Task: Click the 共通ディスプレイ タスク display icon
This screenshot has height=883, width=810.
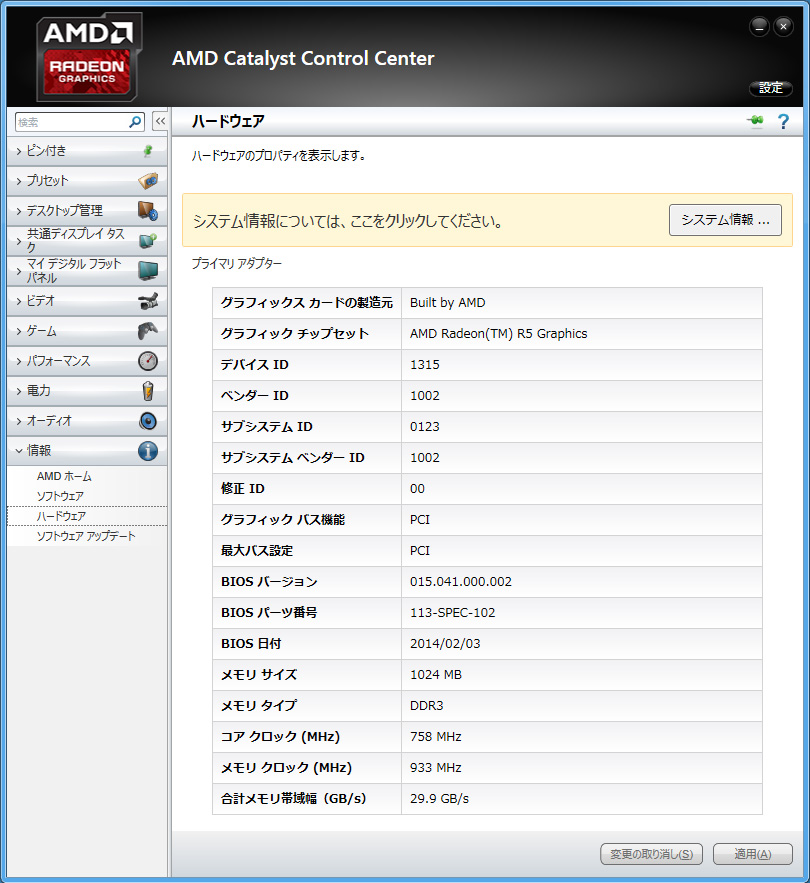Action: (x=148, y=241)
